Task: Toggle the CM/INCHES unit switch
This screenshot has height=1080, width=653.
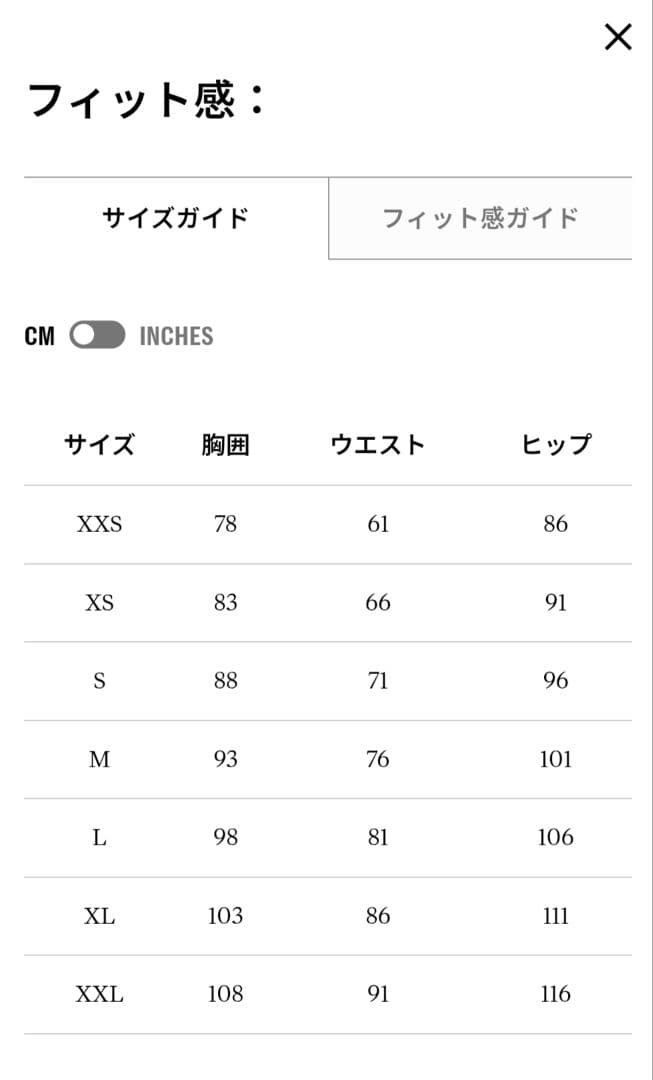Action: (97, 336)
